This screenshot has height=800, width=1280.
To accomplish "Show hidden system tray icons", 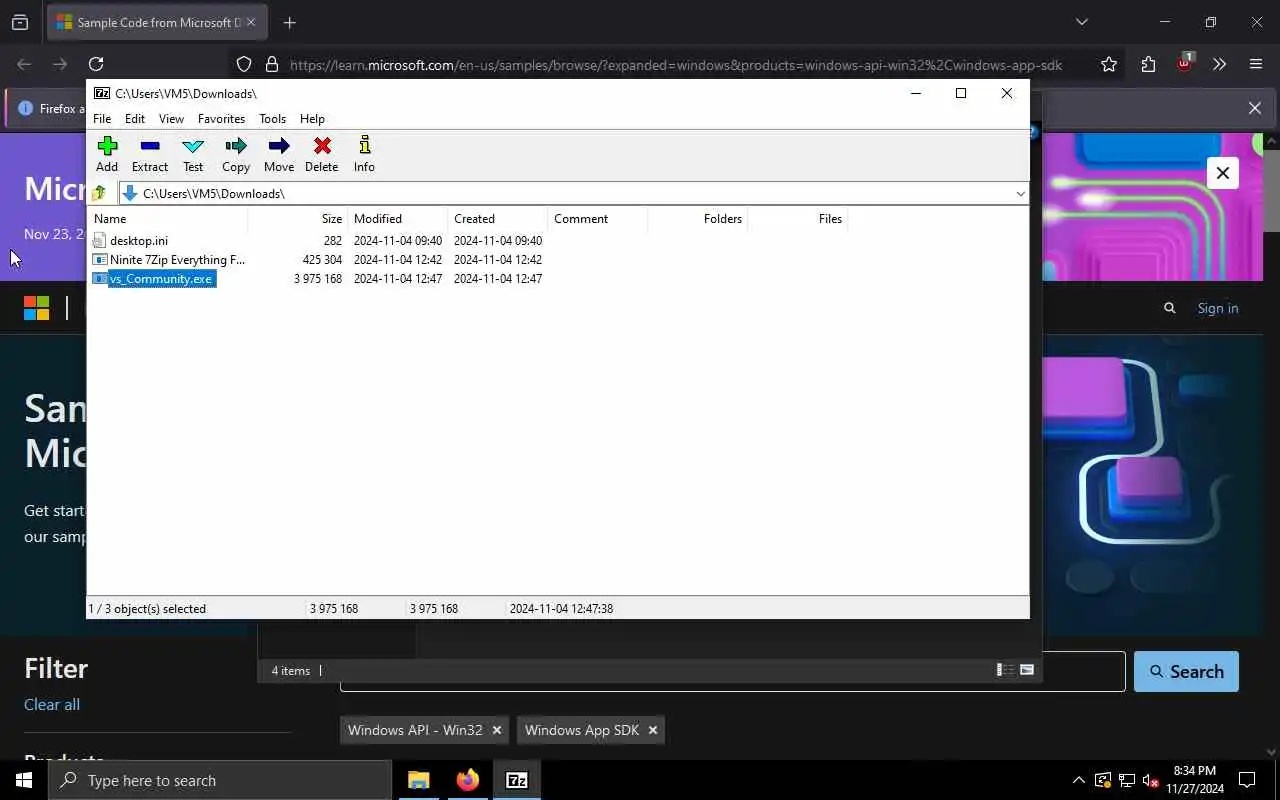I will tap(1078, 780).
